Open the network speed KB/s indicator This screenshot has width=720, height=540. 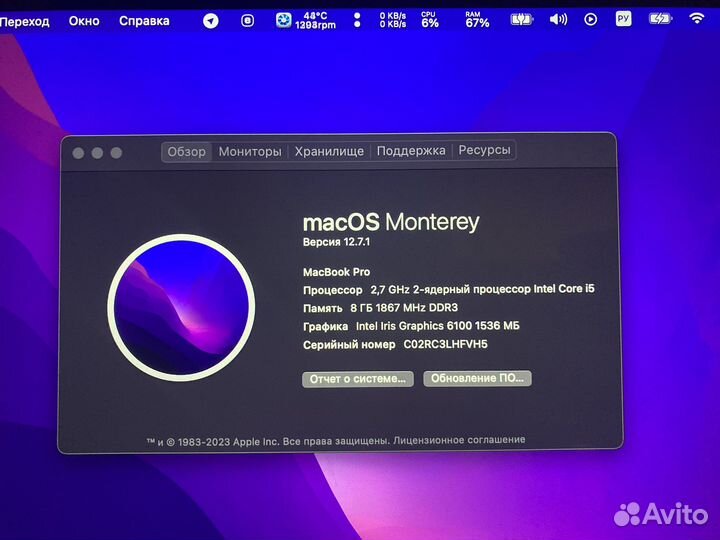tap(393, 20)
